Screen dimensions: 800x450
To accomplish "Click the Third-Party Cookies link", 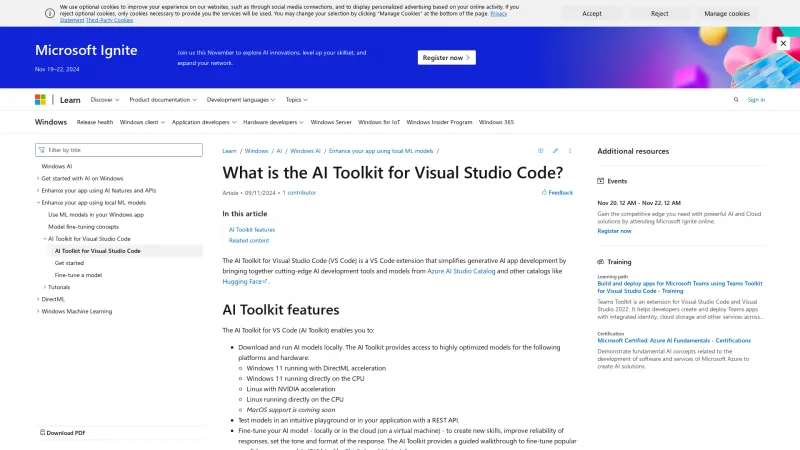I will 109,20.
